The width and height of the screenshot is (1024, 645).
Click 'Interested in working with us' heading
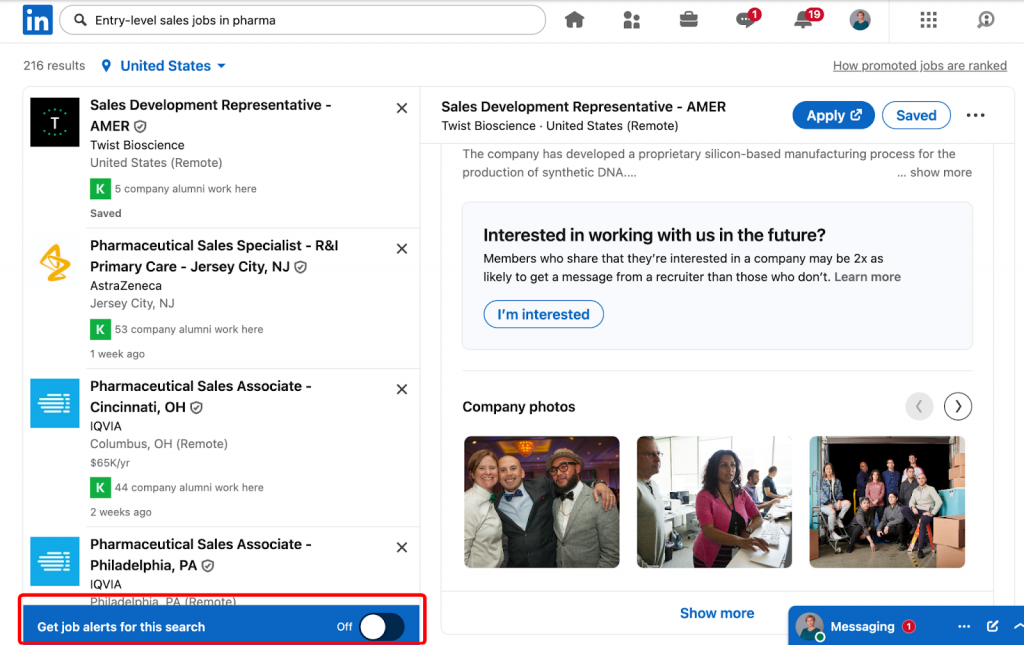[x=654, y=235]
